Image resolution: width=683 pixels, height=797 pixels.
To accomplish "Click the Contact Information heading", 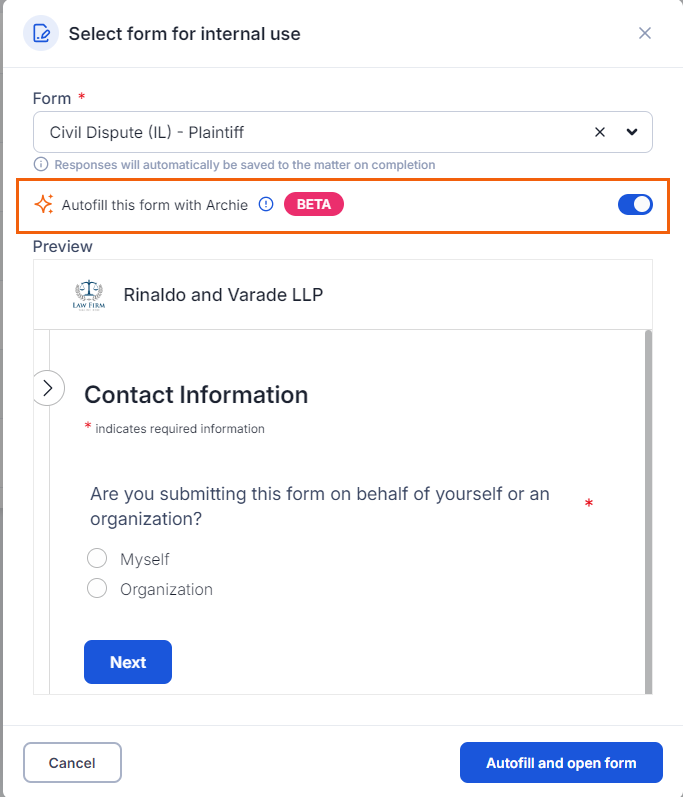I will [x=196, y=395].
